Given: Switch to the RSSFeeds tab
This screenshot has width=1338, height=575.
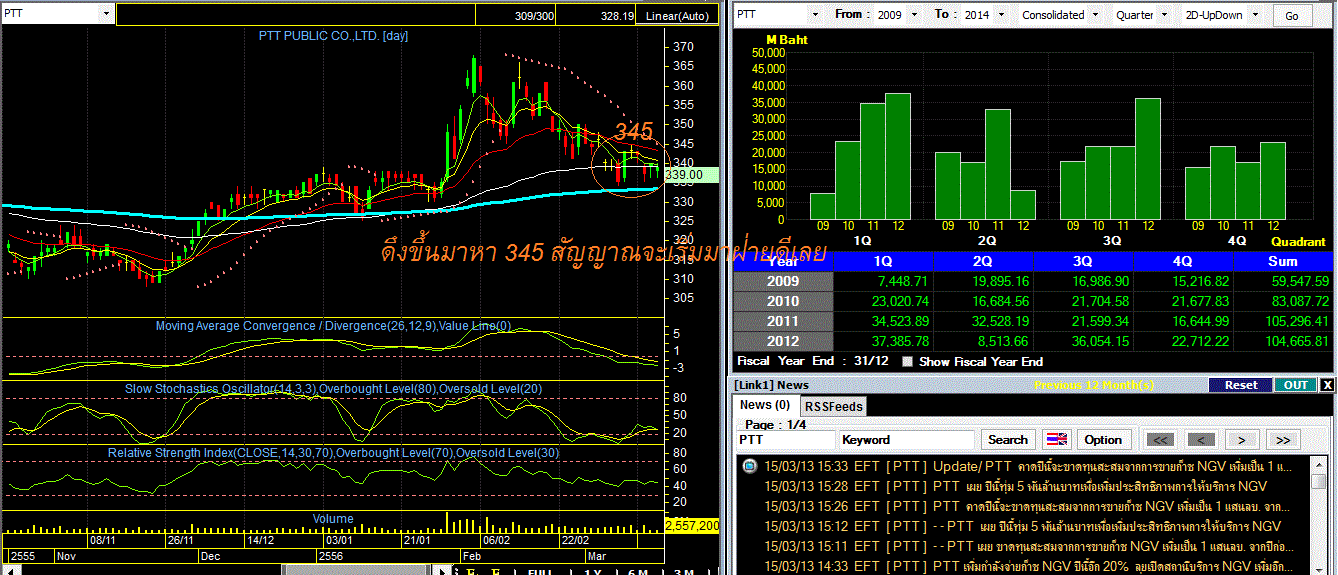Looking at the screenshot, I should click(834, 406).
